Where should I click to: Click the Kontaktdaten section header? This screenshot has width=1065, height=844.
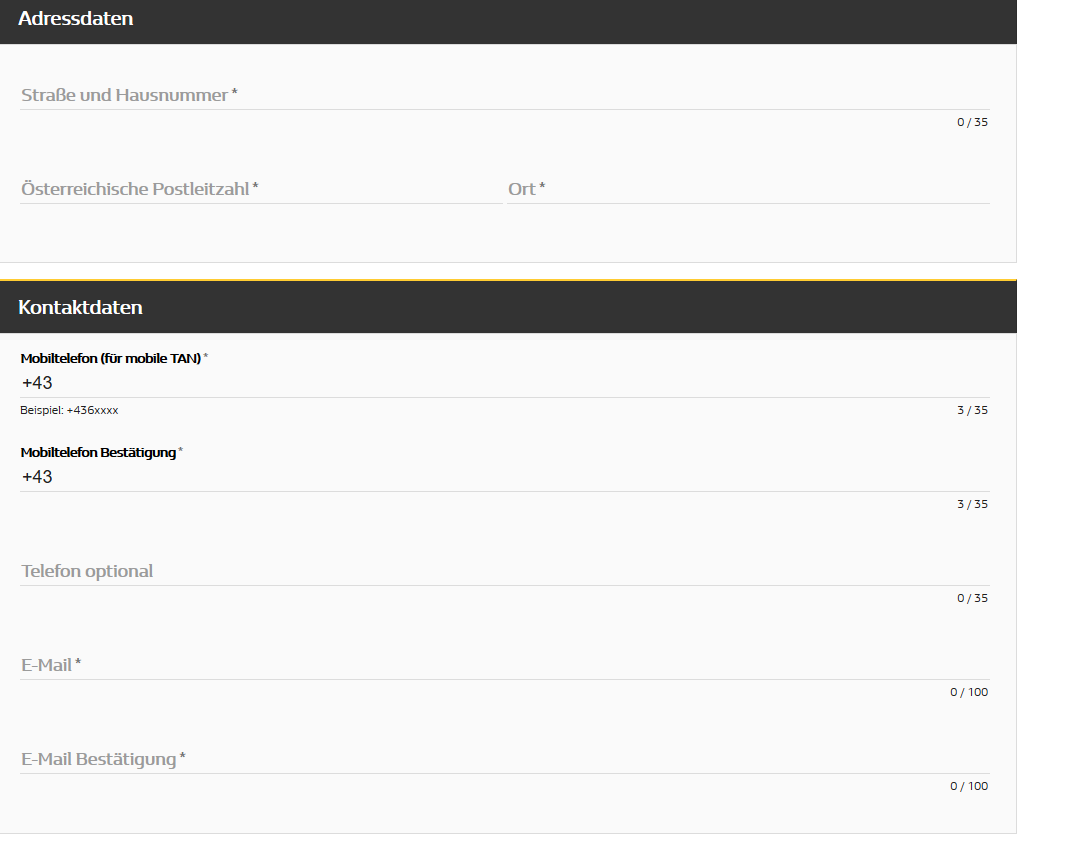80,307
